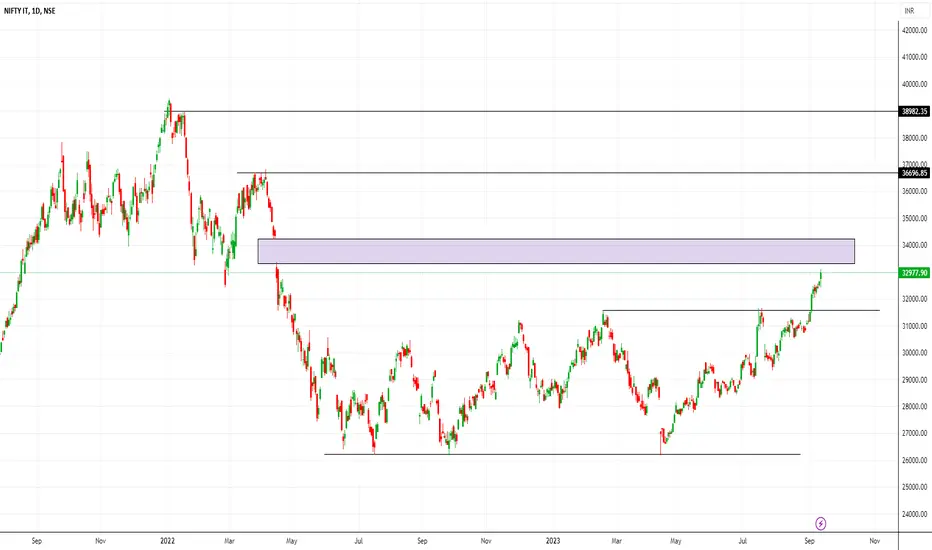Click the Nov label at far right of time axis
The image size is (932, 550).
(x=874, y=541)
